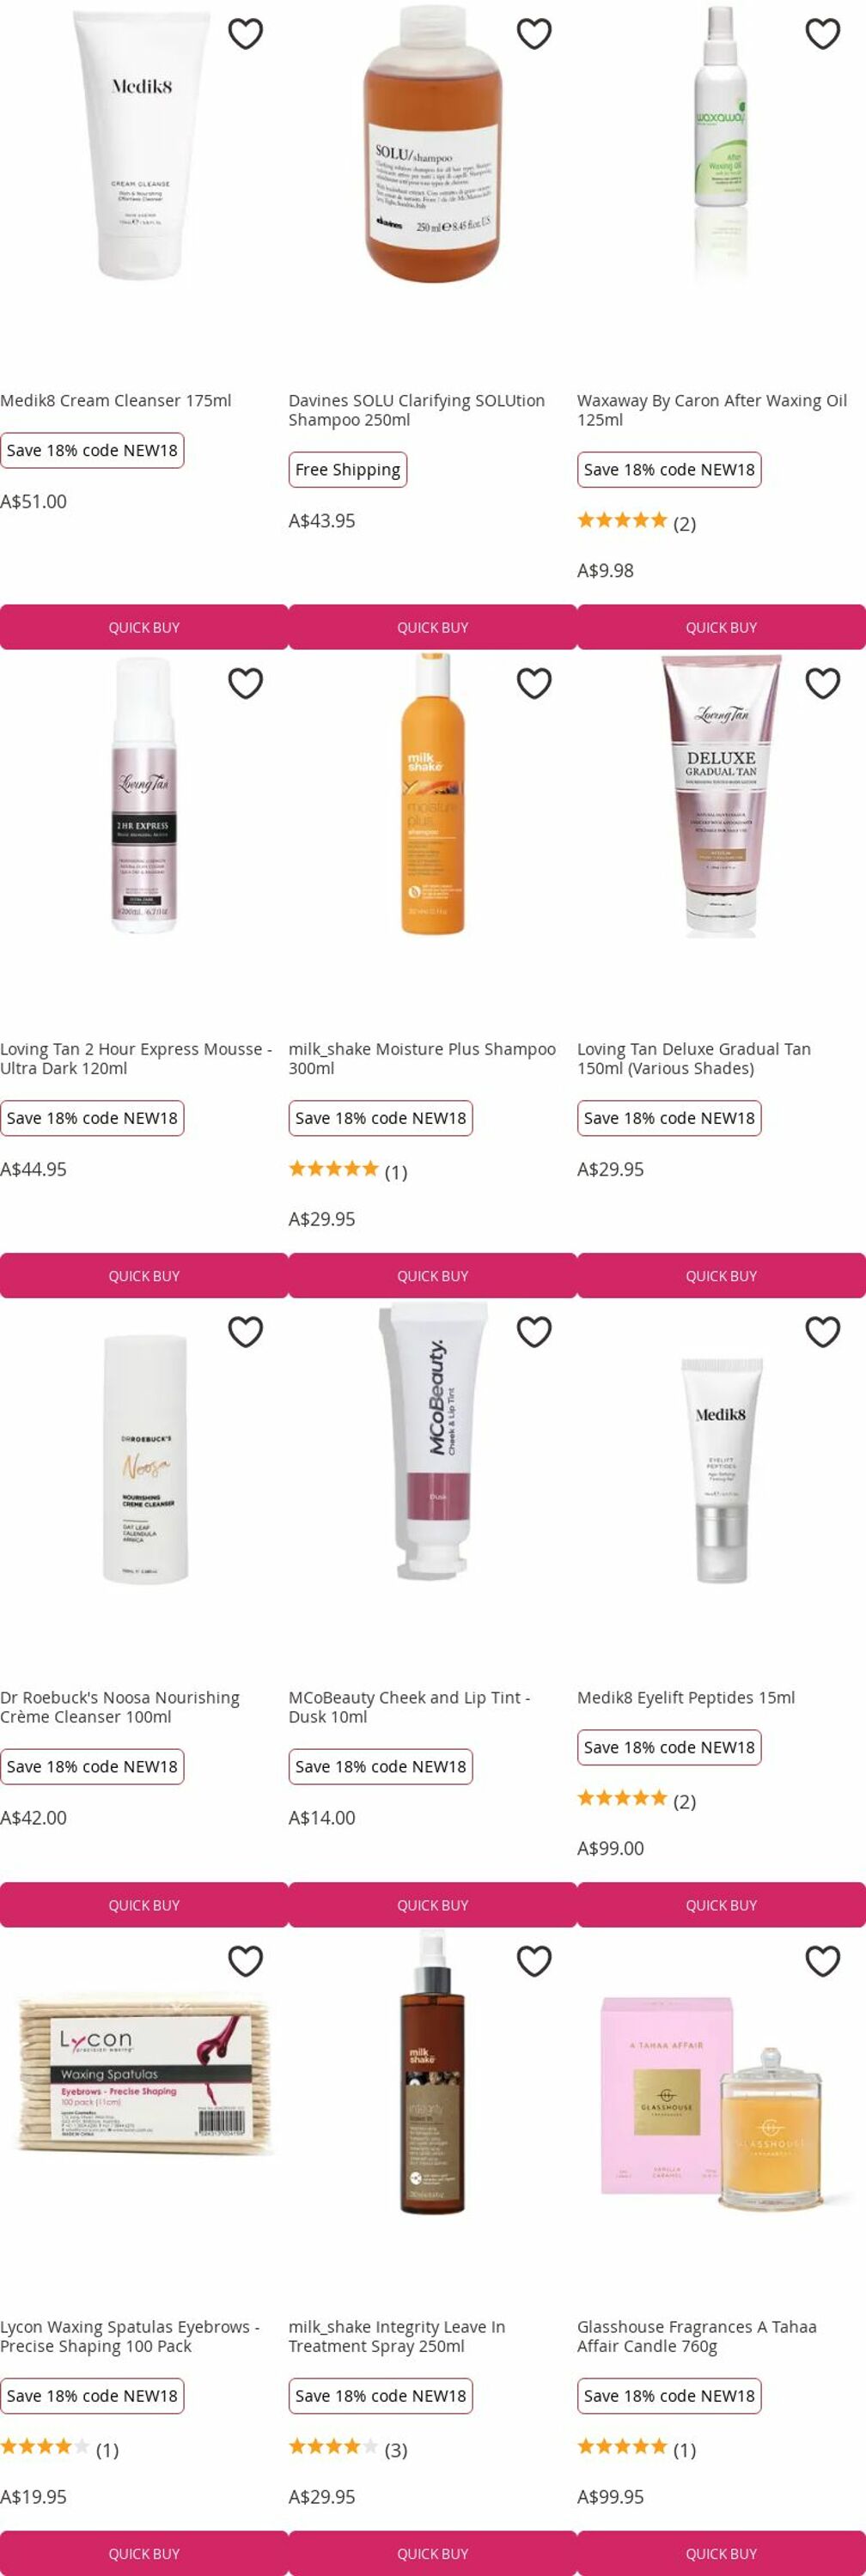Toggle wishlist heart on Lycon Waxing Spatulas

[x=245, y=1961]
